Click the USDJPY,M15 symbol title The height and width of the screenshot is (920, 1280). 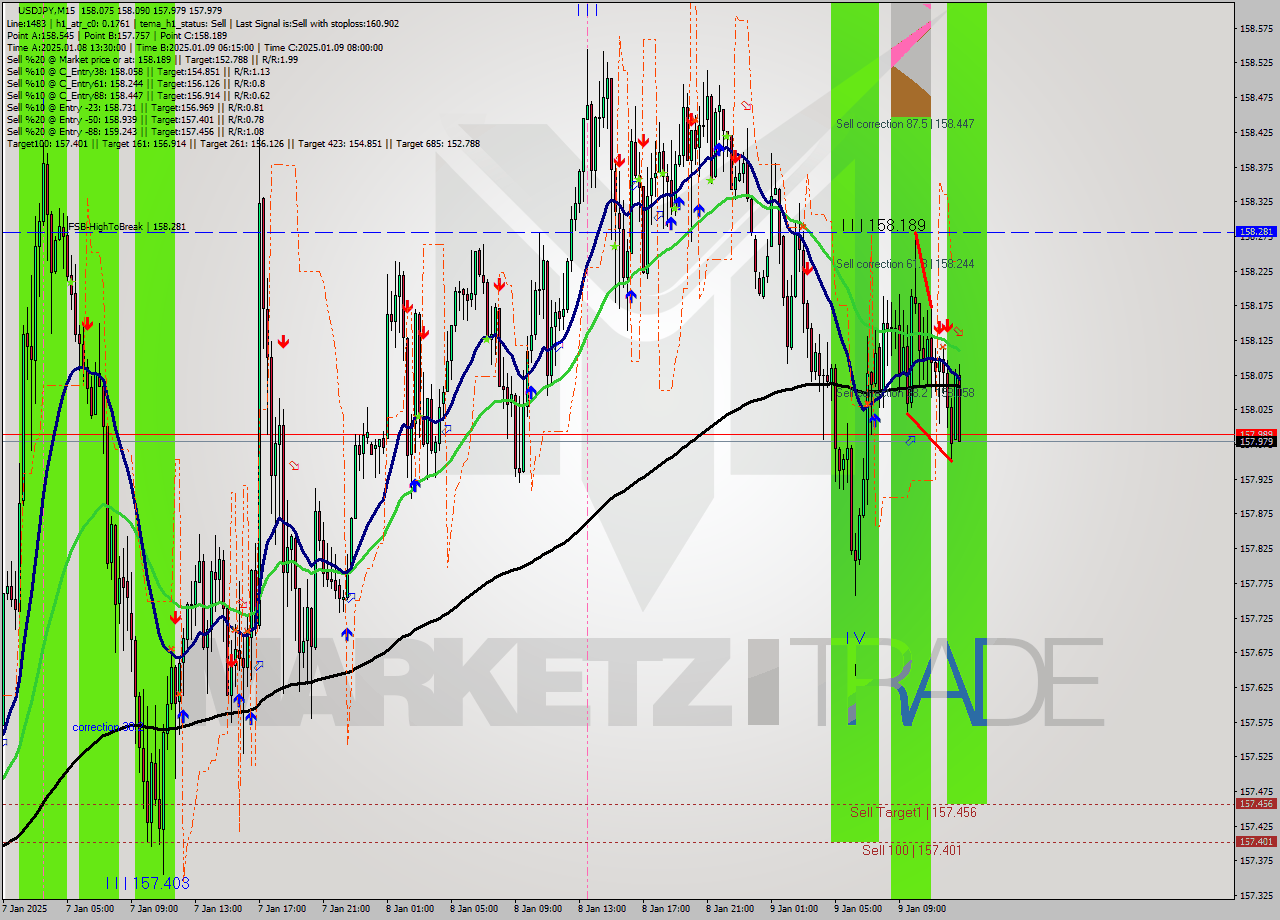tap(48, 11)
